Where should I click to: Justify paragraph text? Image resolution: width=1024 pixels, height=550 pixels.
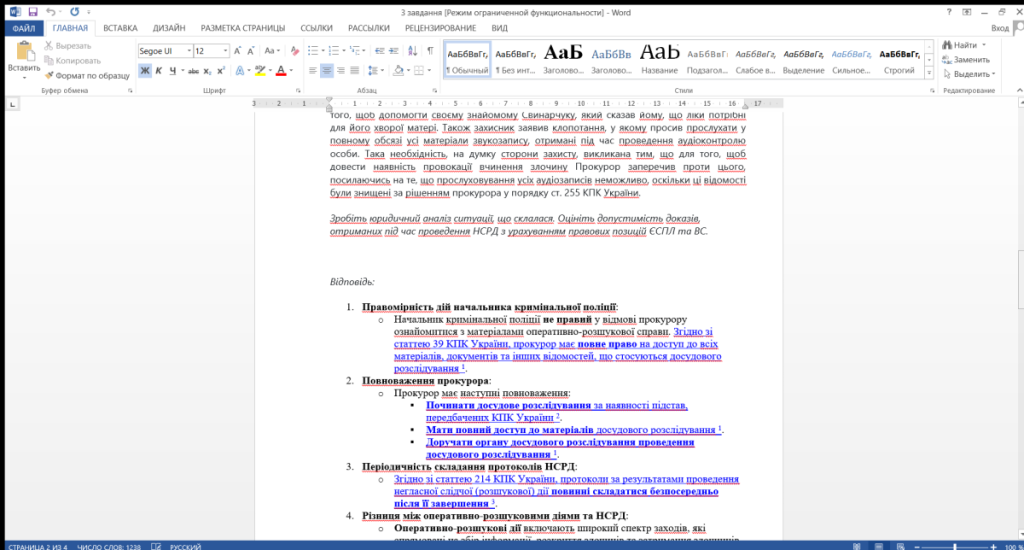click(355, 71)
